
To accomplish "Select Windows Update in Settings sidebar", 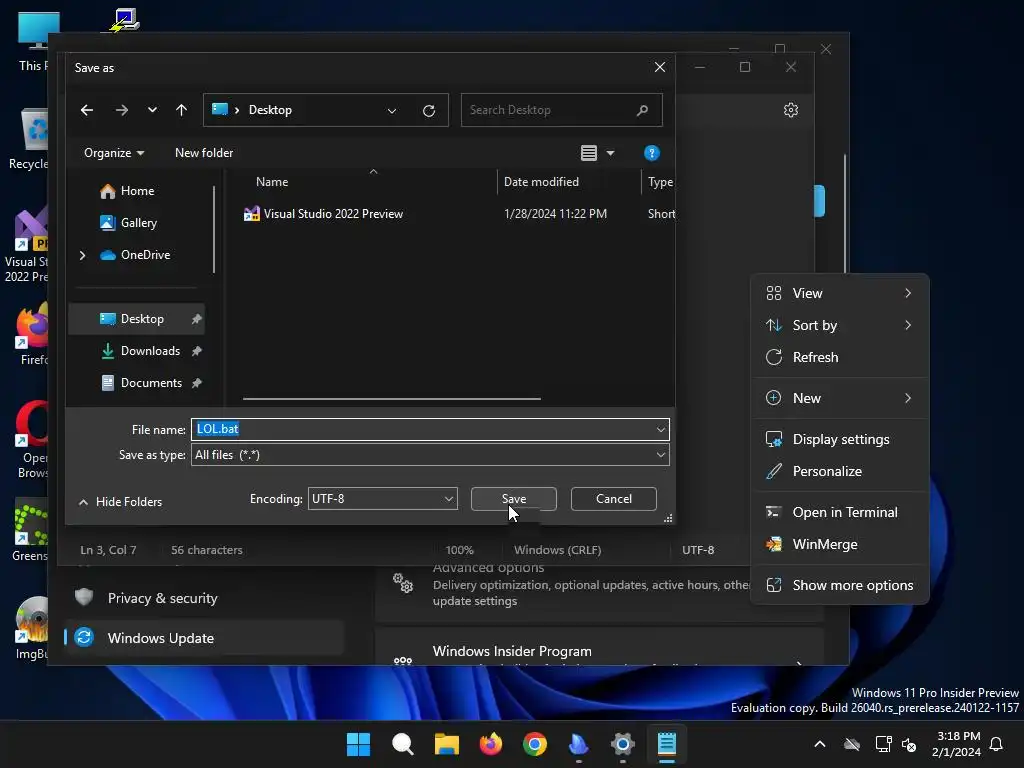I will point(204,638).
